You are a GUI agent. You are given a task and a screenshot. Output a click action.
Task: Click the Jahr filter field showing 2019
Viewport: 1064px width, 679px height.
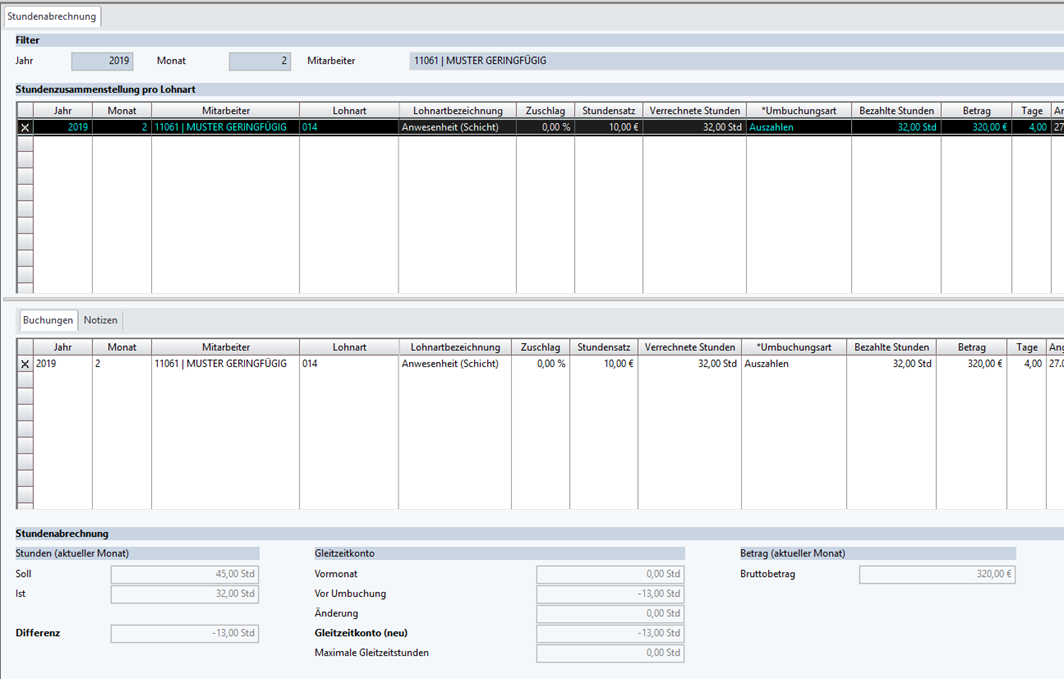coord(102,61)
